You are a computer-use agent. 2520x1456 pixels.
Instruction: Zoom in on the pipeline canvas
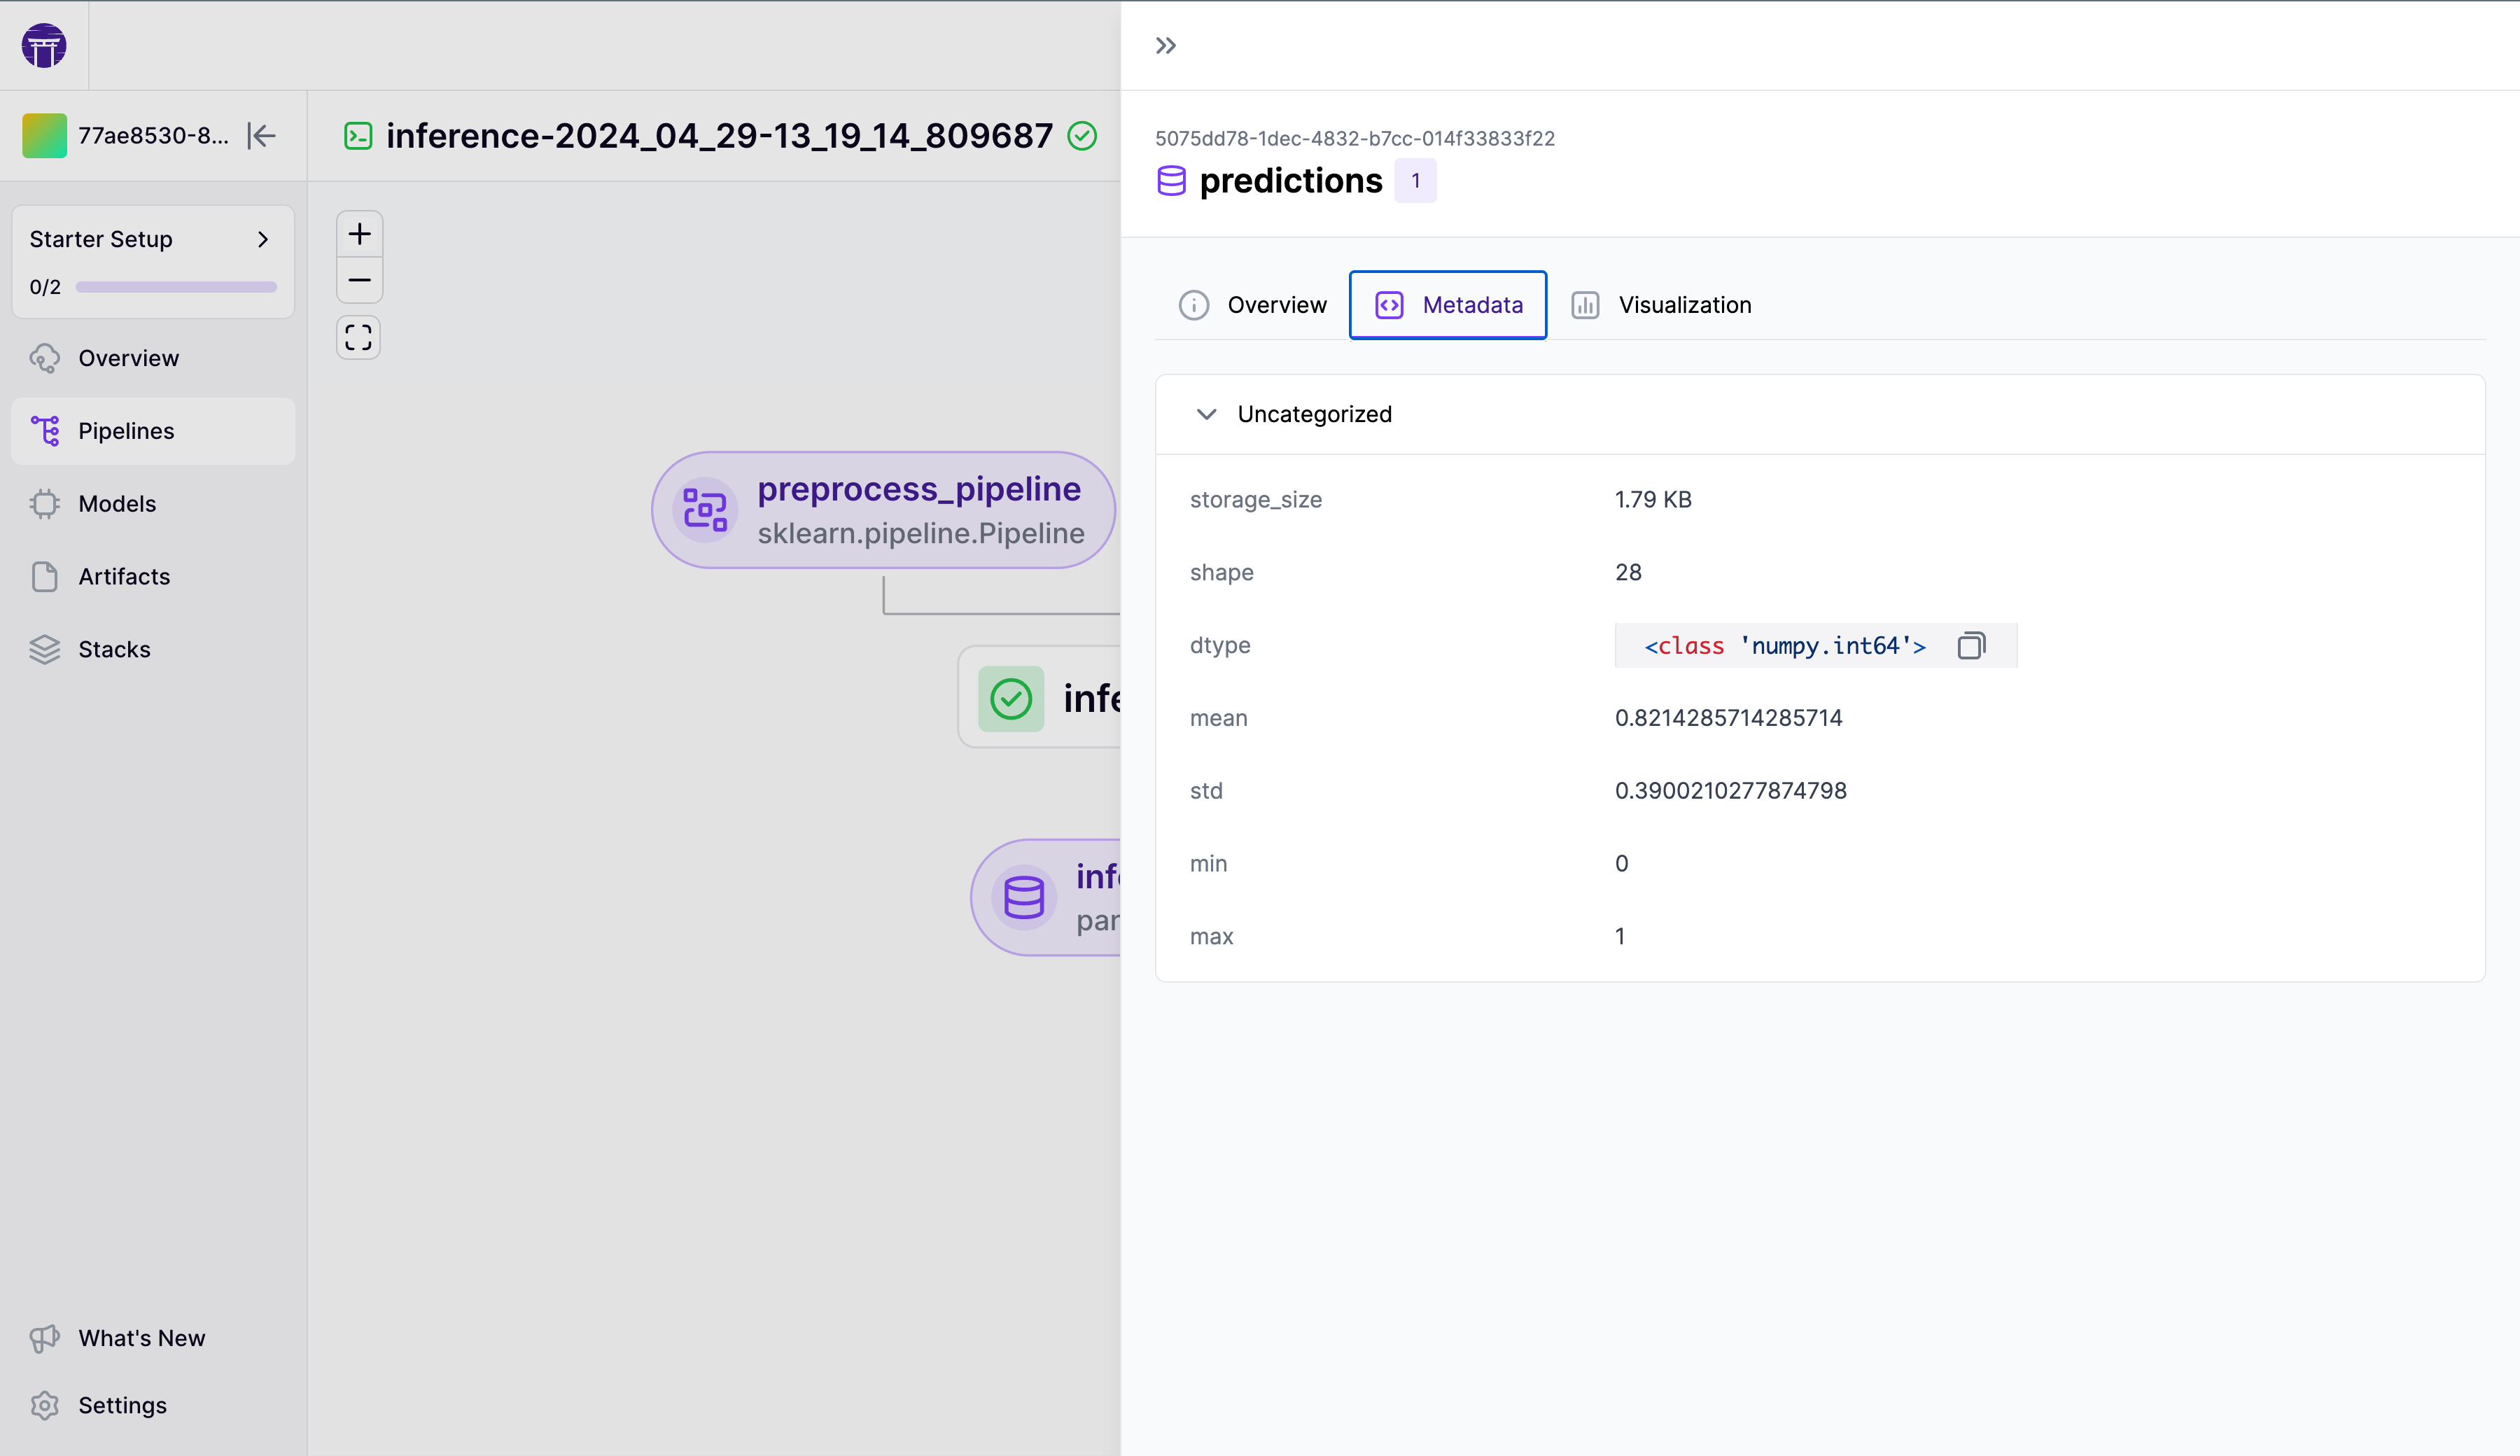tap(359, 234)
